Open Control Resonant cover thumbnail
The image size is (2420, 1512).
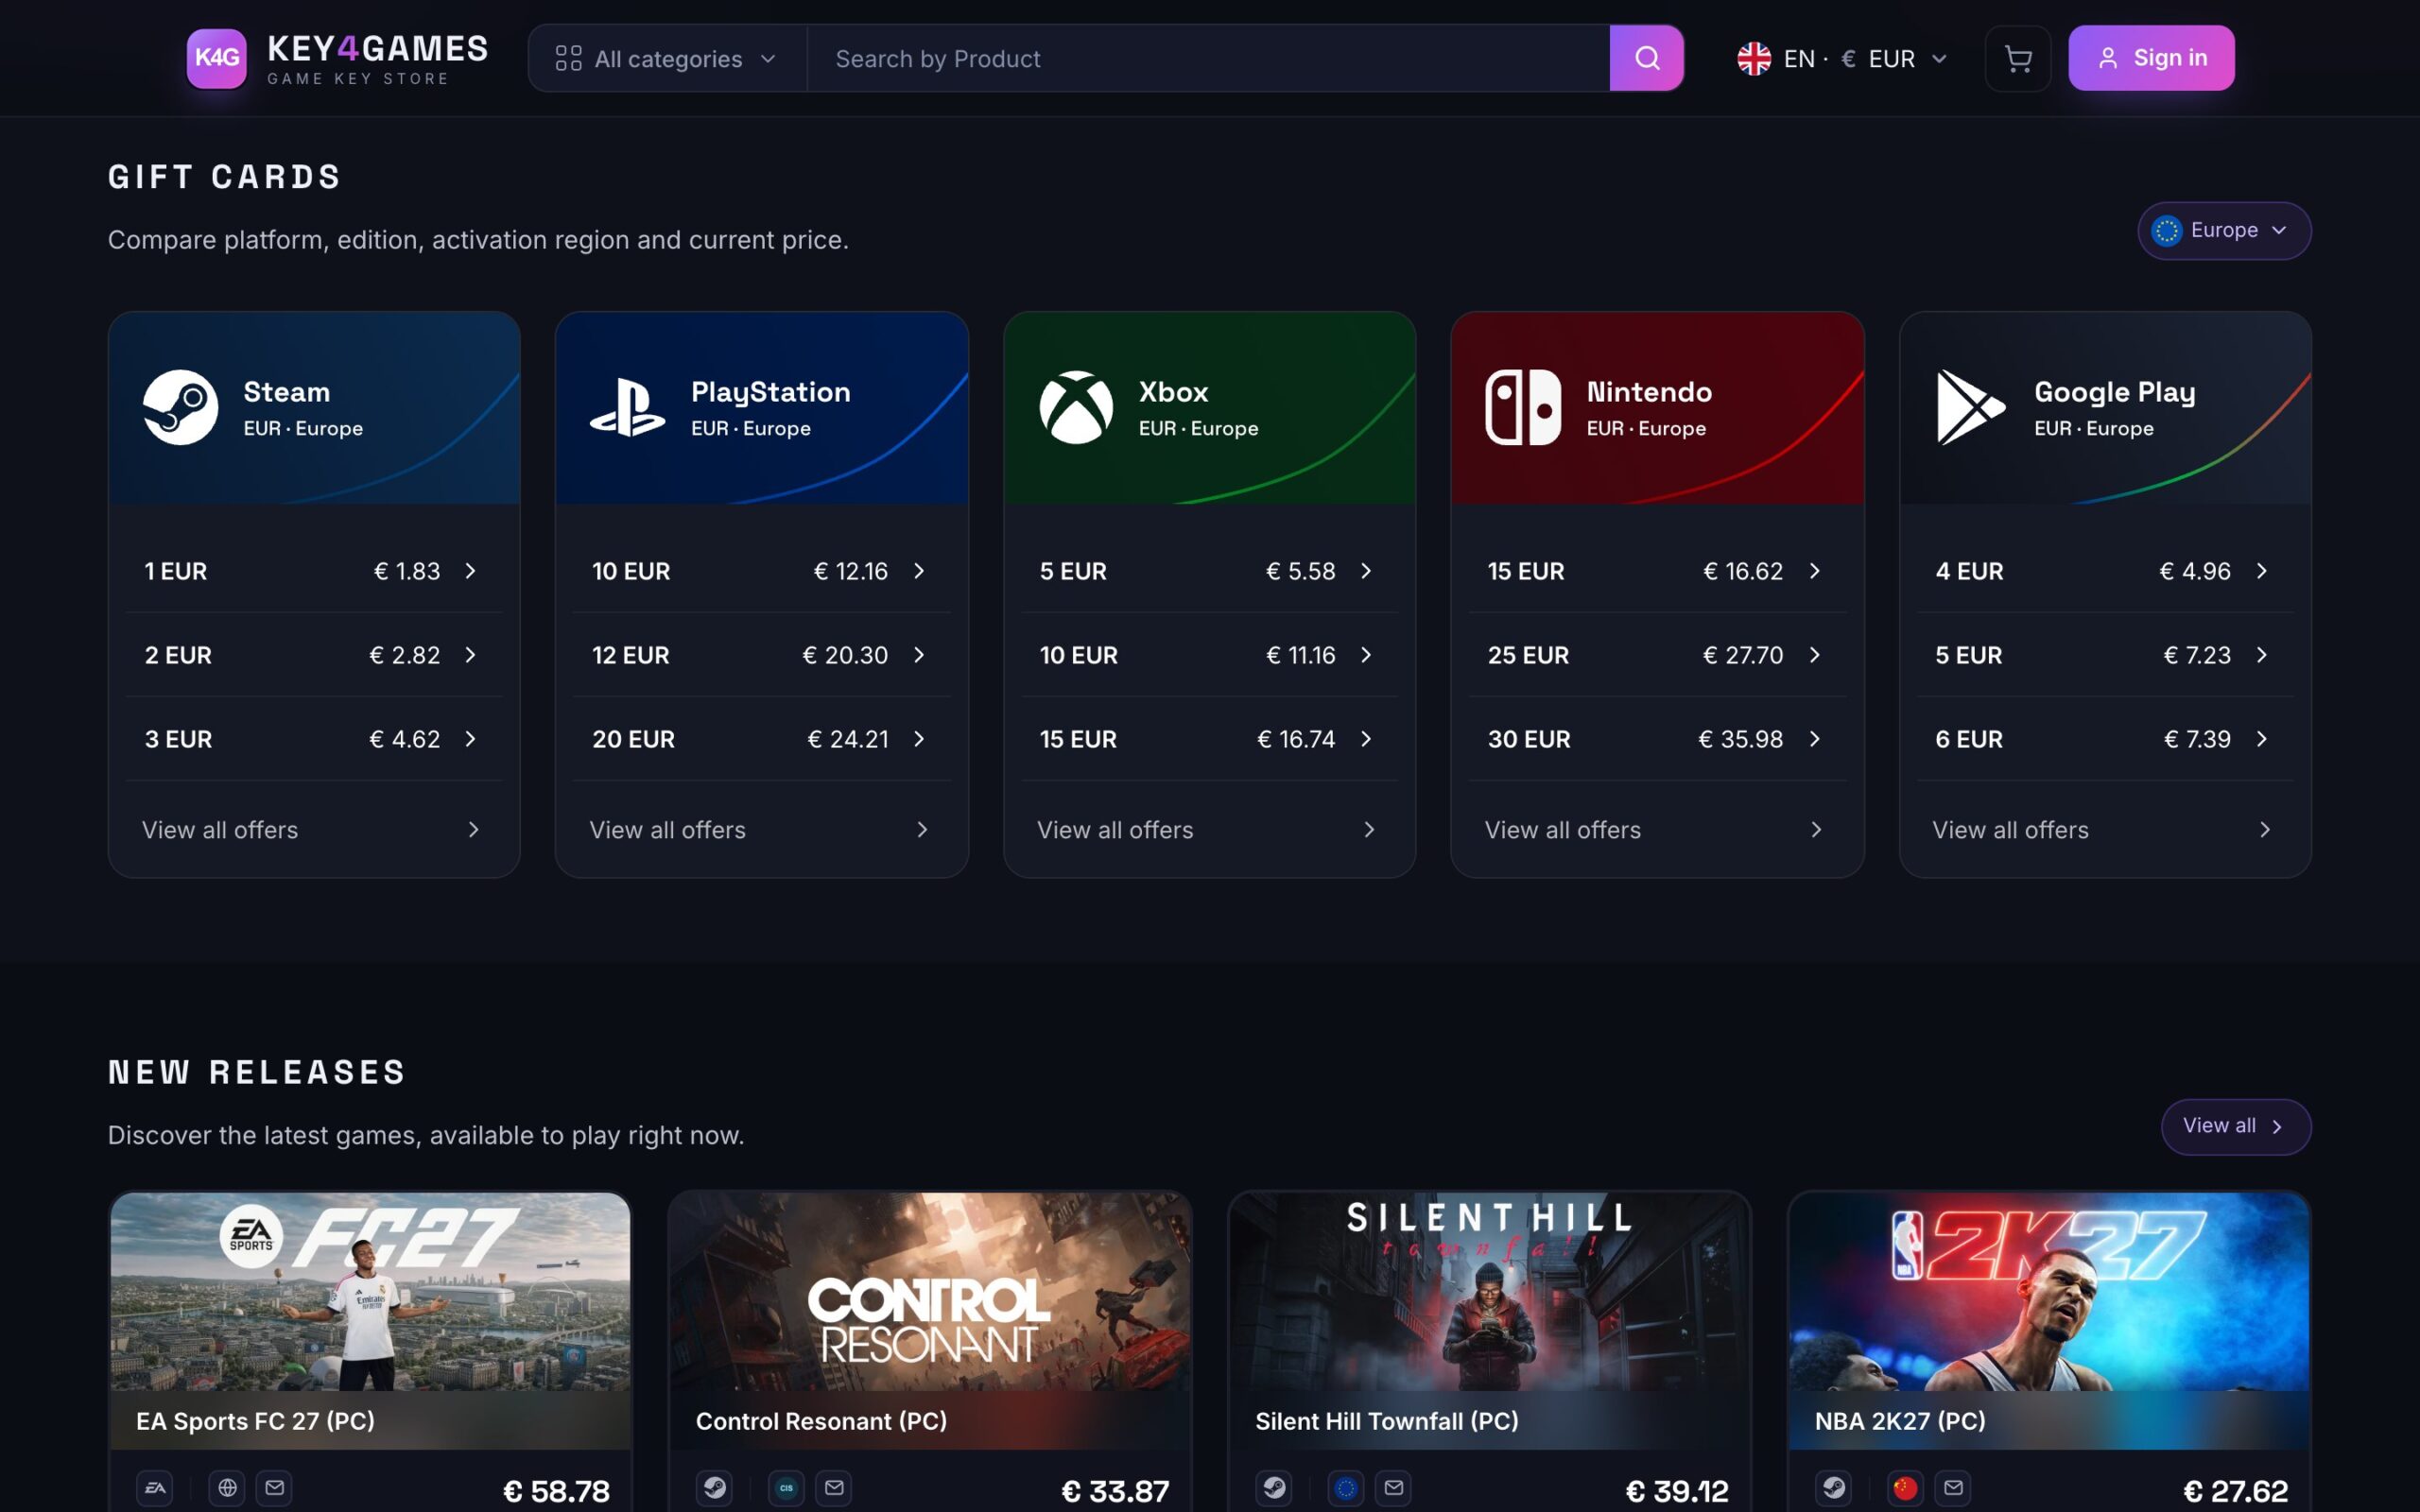tap(930, 1291)
